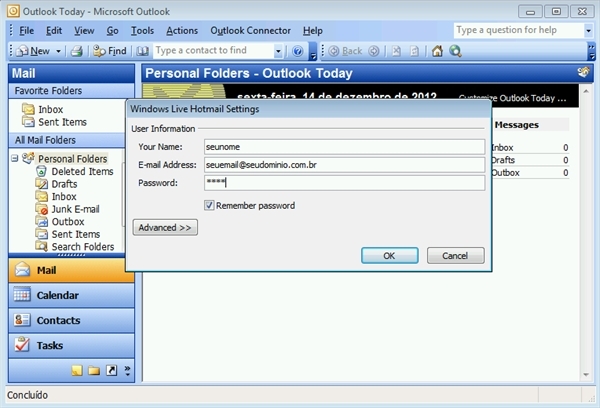
Task: Open the help question dropdown arrow
Action: tap(588, 31)
